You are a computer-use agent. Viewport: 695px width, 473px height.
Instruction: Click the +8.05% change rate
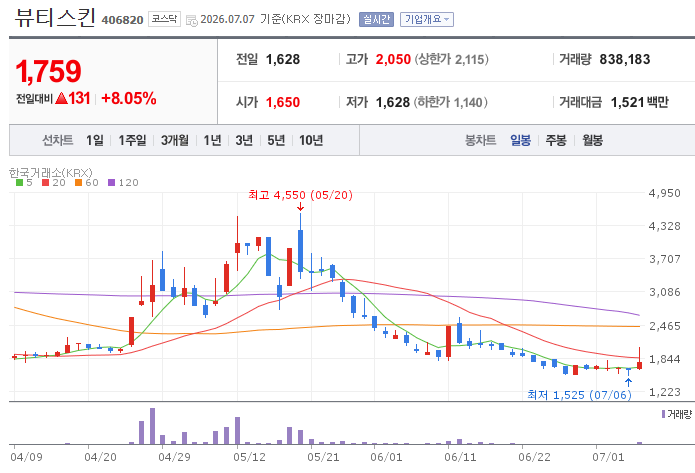click(x=129, y=98)
